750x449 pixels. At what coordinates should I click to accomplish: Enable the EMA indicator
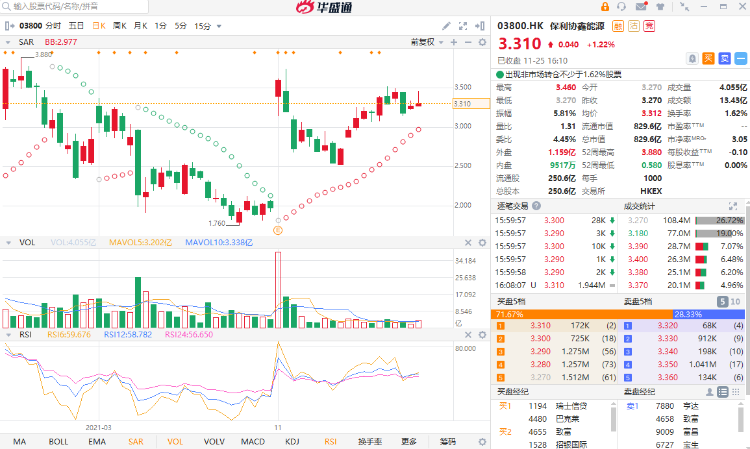[x=97, y=441]
